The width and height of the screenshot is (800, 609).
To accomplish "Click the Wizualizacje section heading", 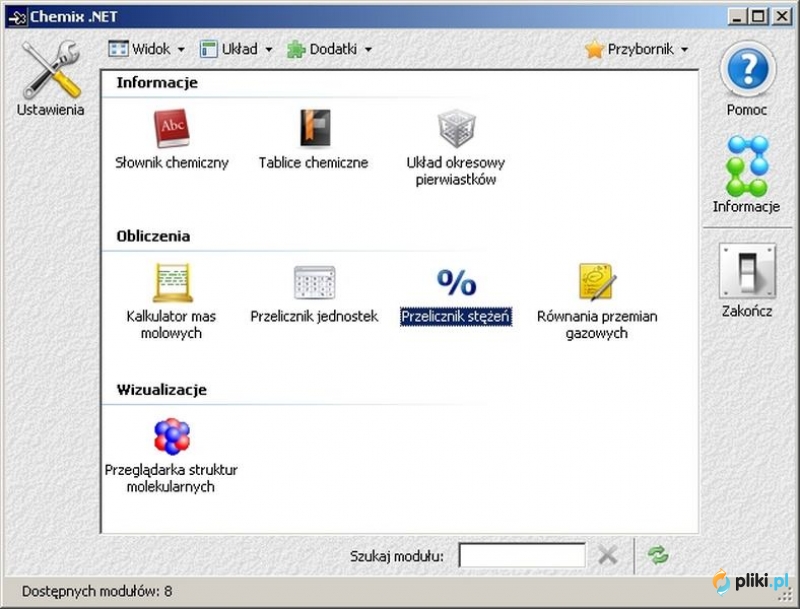I will pyautogui.click(x=162, y=390).
